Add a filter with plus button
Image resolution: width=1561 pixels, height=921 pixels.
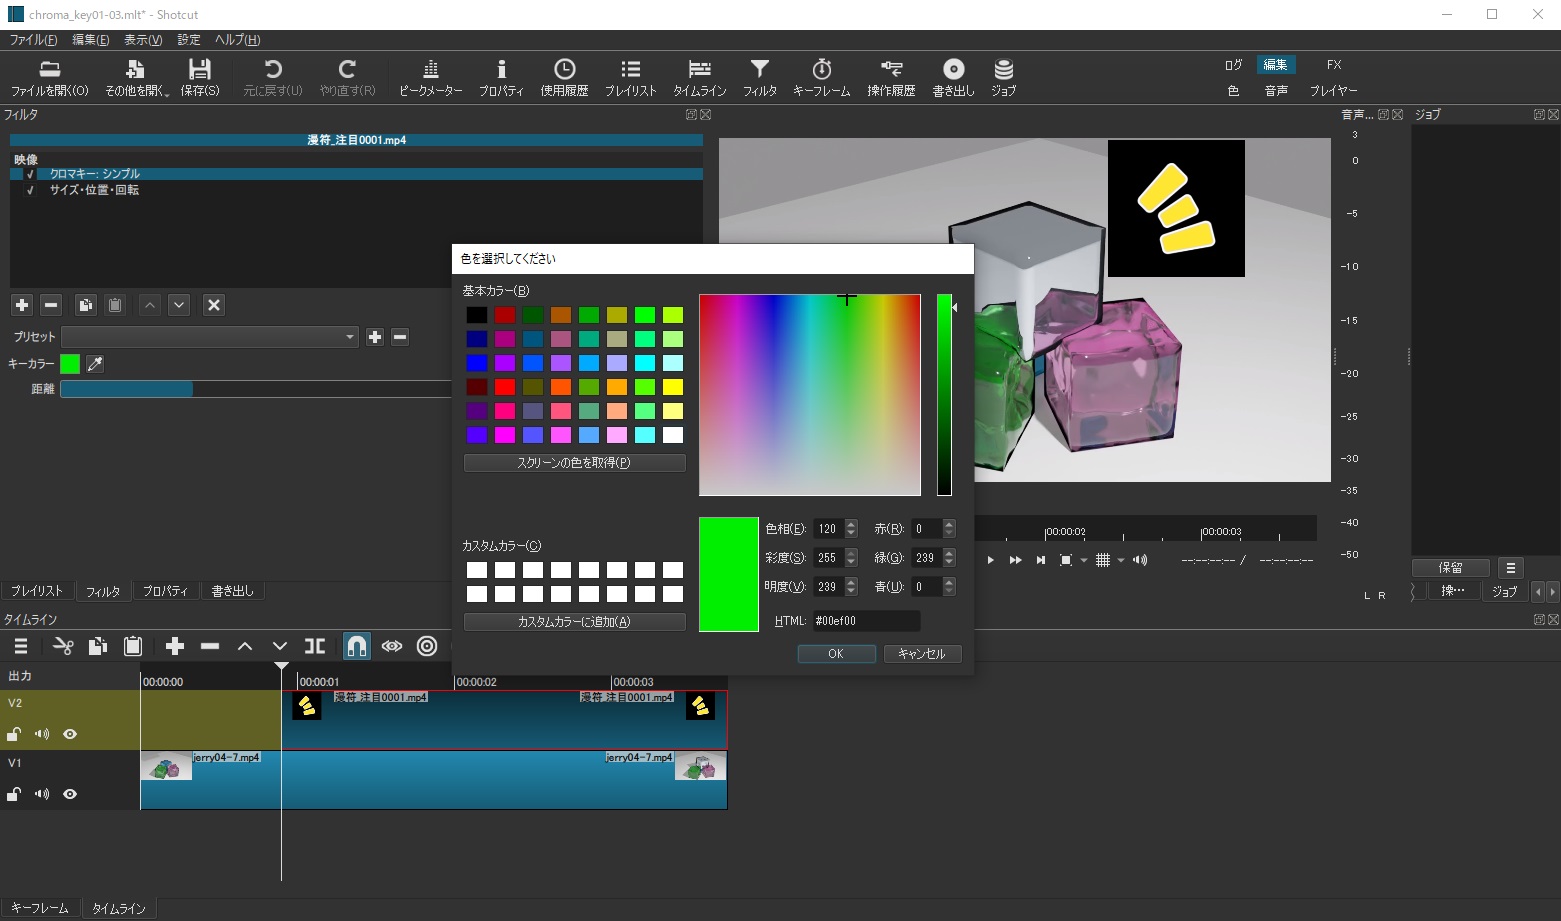pos(22,305)
